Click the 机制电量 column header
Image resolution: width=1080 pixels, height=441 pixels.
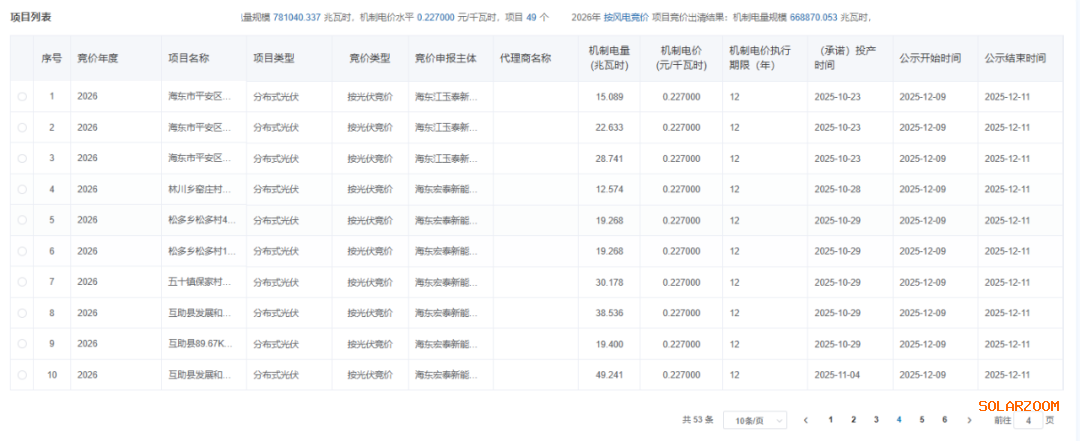click(608, 57)
